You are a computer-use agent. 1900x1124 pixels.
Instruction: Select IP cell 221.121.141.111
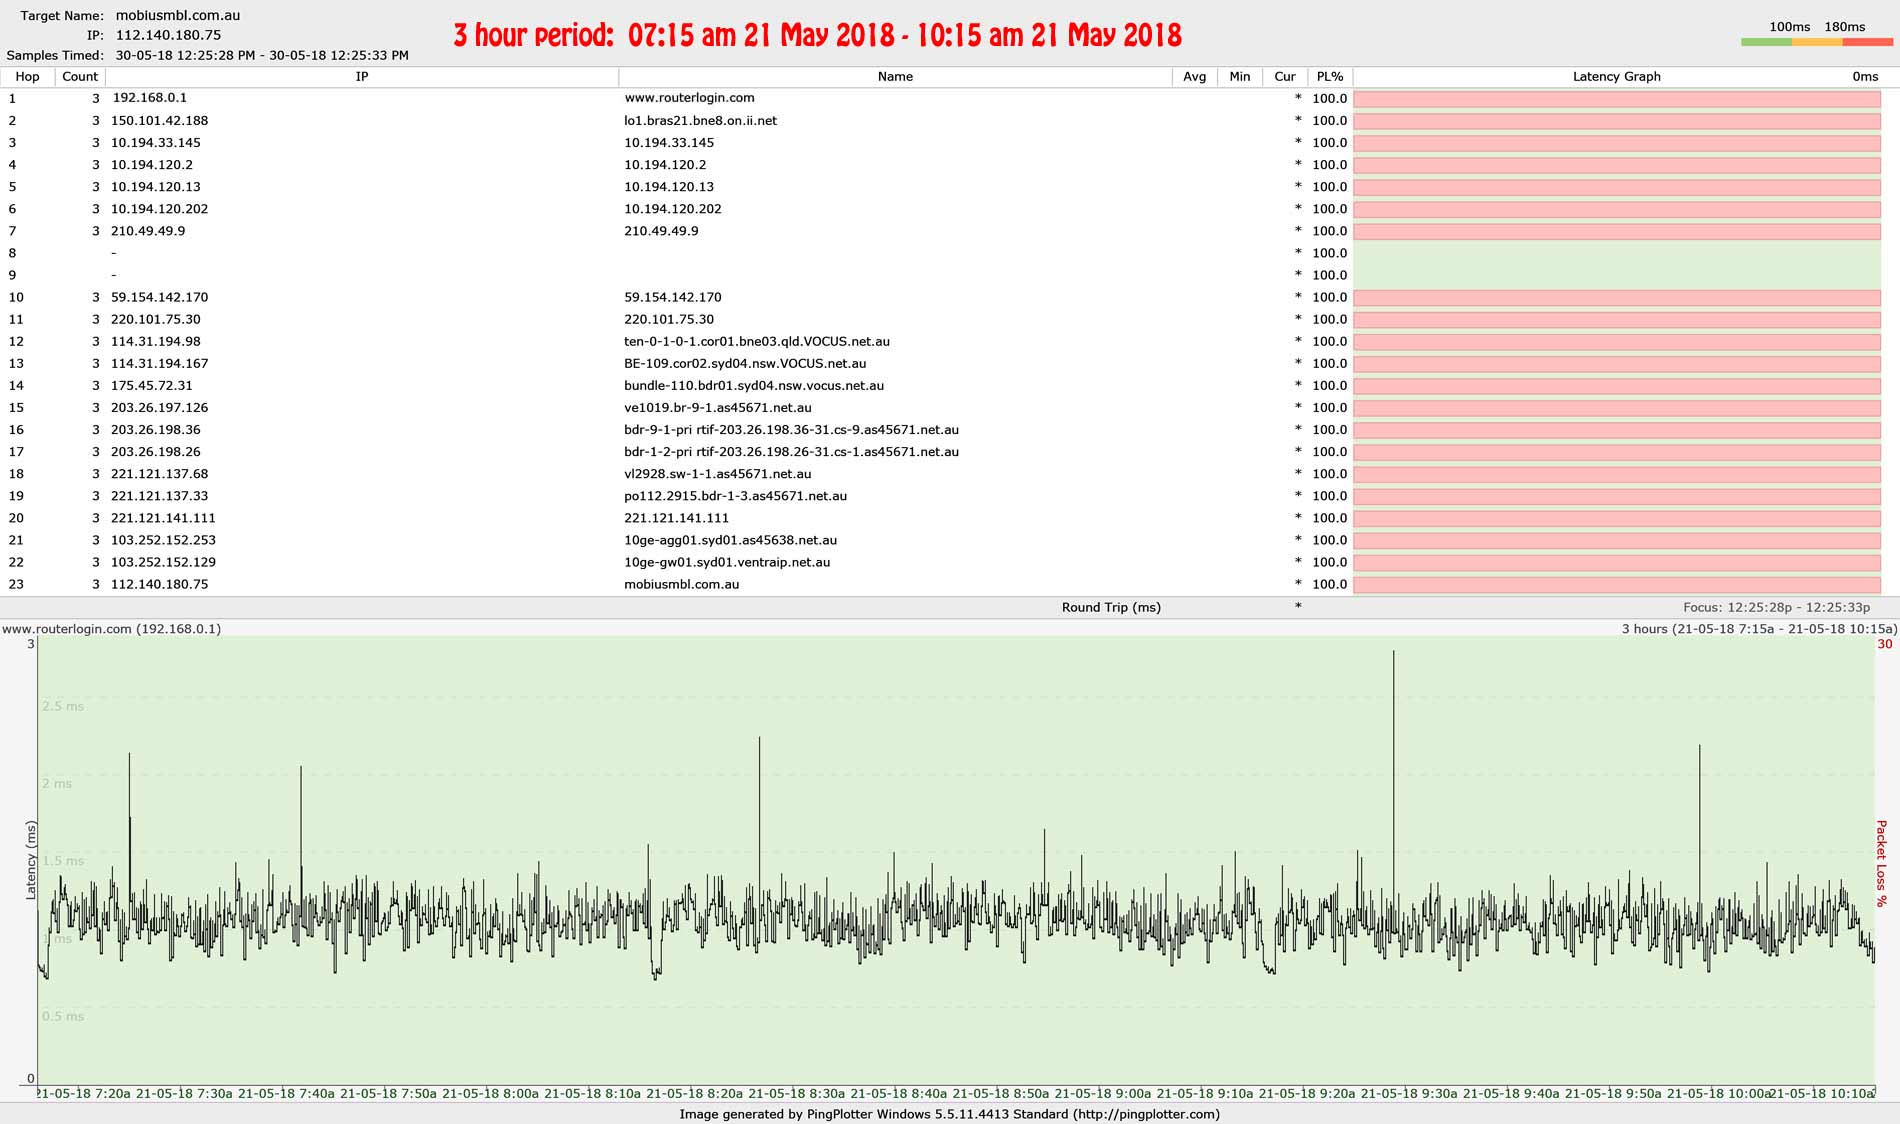coord(163,517)
